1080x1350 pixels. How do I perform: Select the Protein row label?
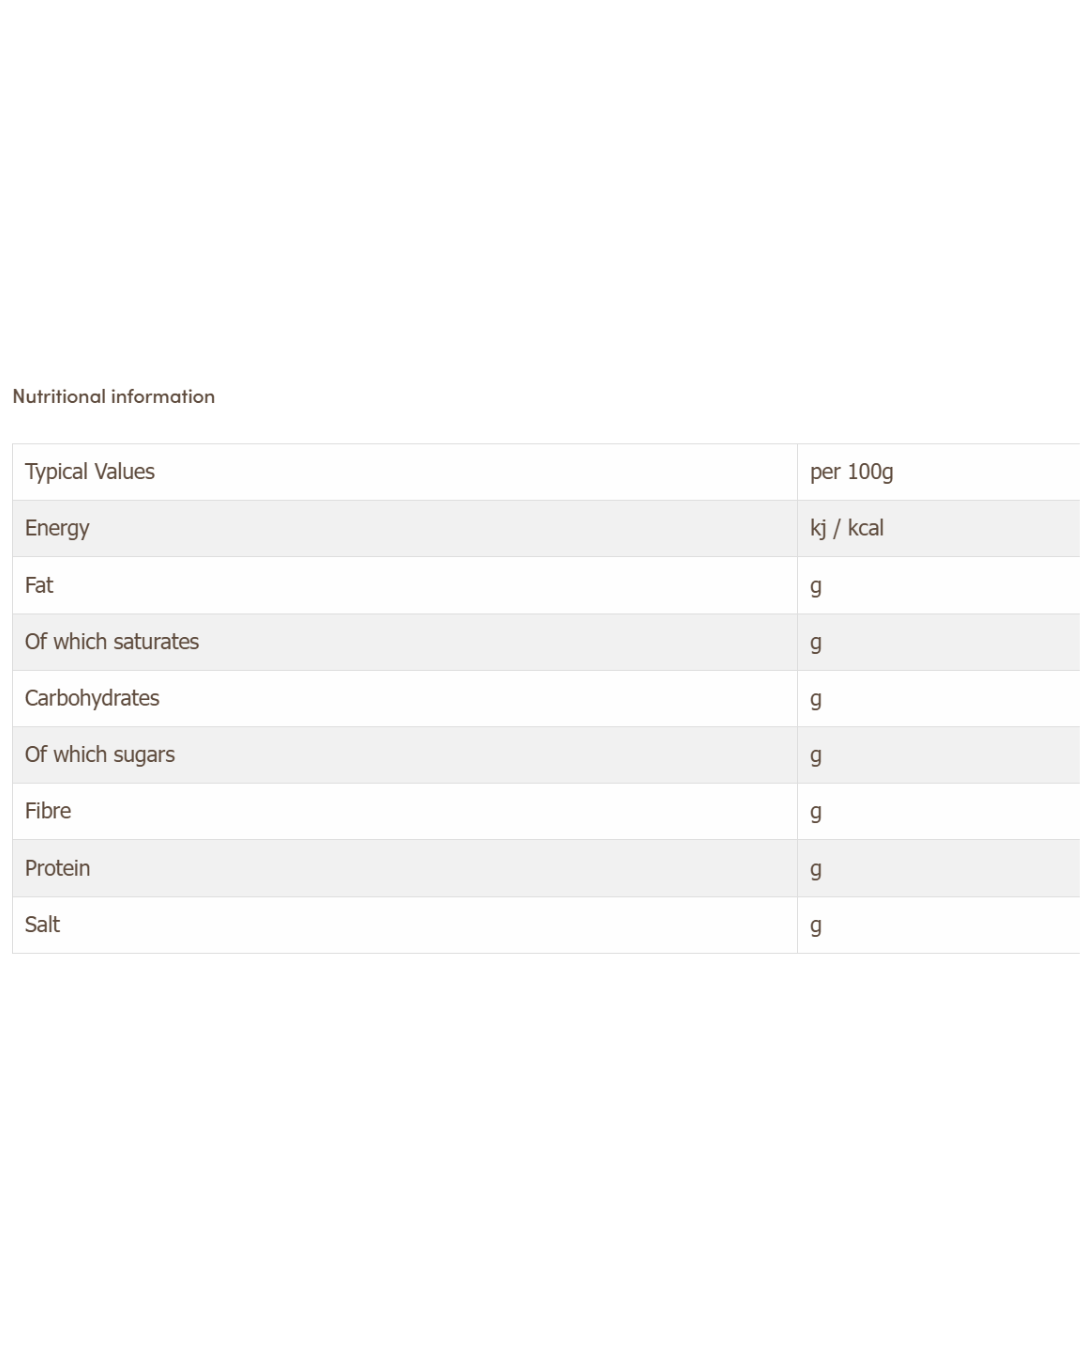pyautogui.click(x=57, y=868)
